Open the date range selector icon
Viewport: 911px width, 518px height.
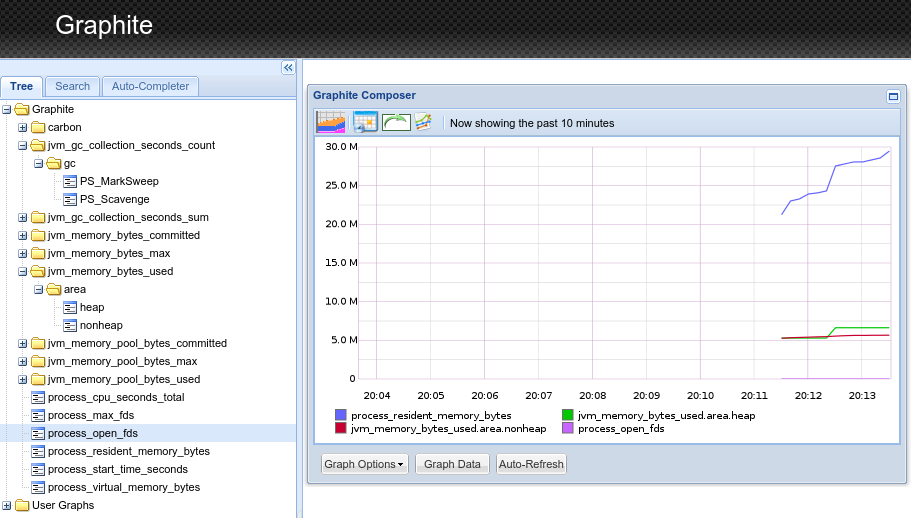click(x=331, y=122)
